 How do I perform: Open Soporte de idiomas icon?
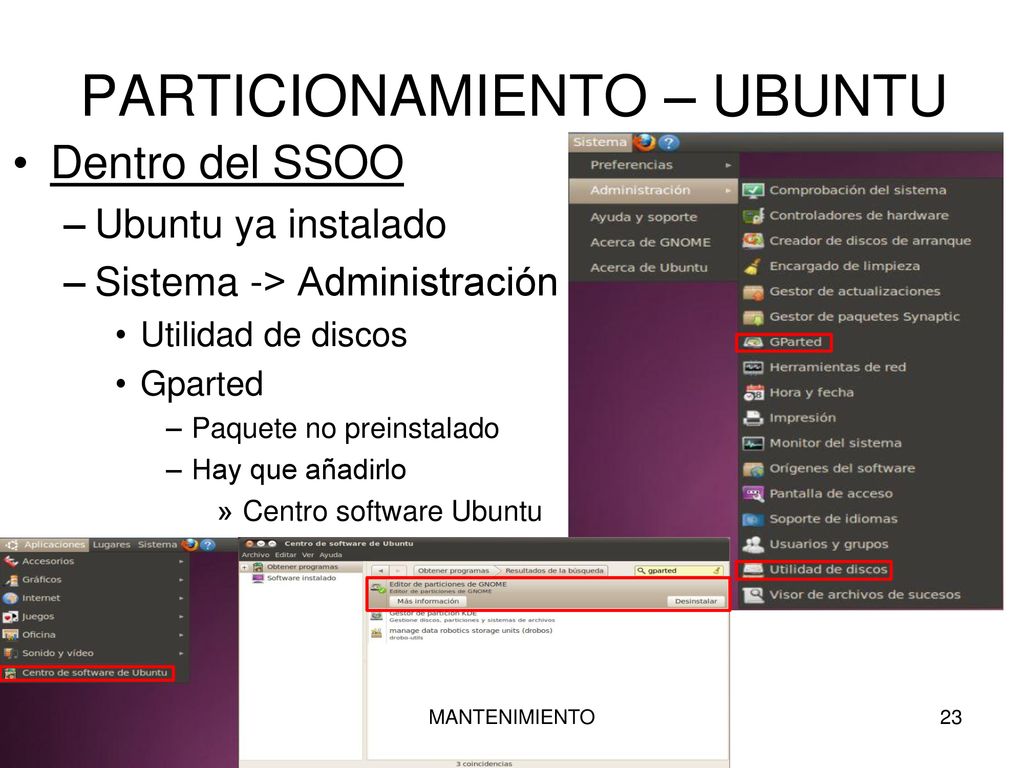tap(753, 519)
